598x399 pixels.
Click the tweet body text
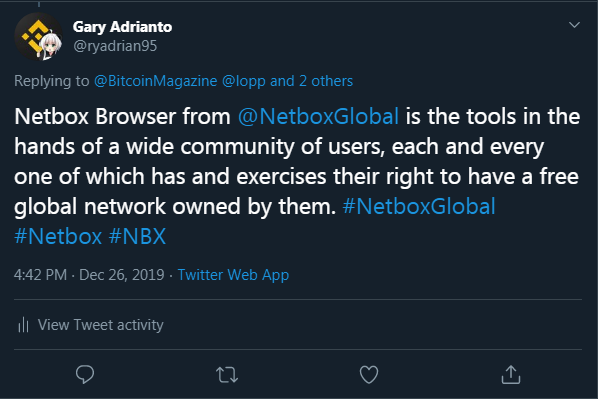[297, 176]
